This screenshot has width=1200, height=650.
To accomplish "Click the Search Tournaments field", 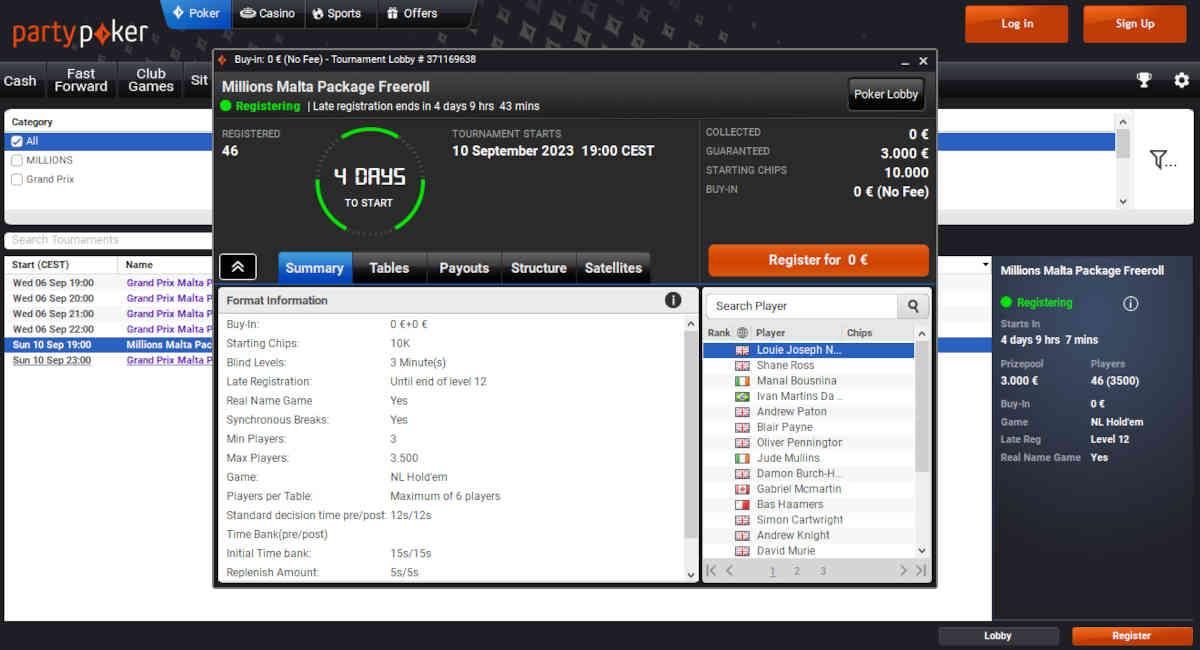I will pos(110,240).
